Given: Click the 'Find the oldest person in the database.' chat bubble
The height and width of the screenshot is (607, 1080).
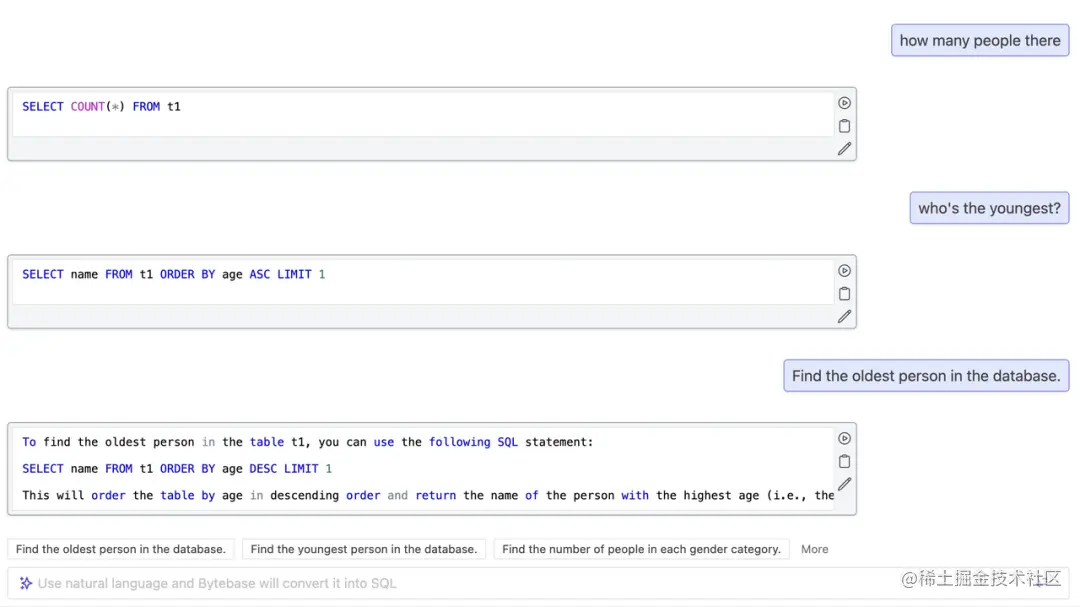Looking at the screenshot, I should click(926, 376).
